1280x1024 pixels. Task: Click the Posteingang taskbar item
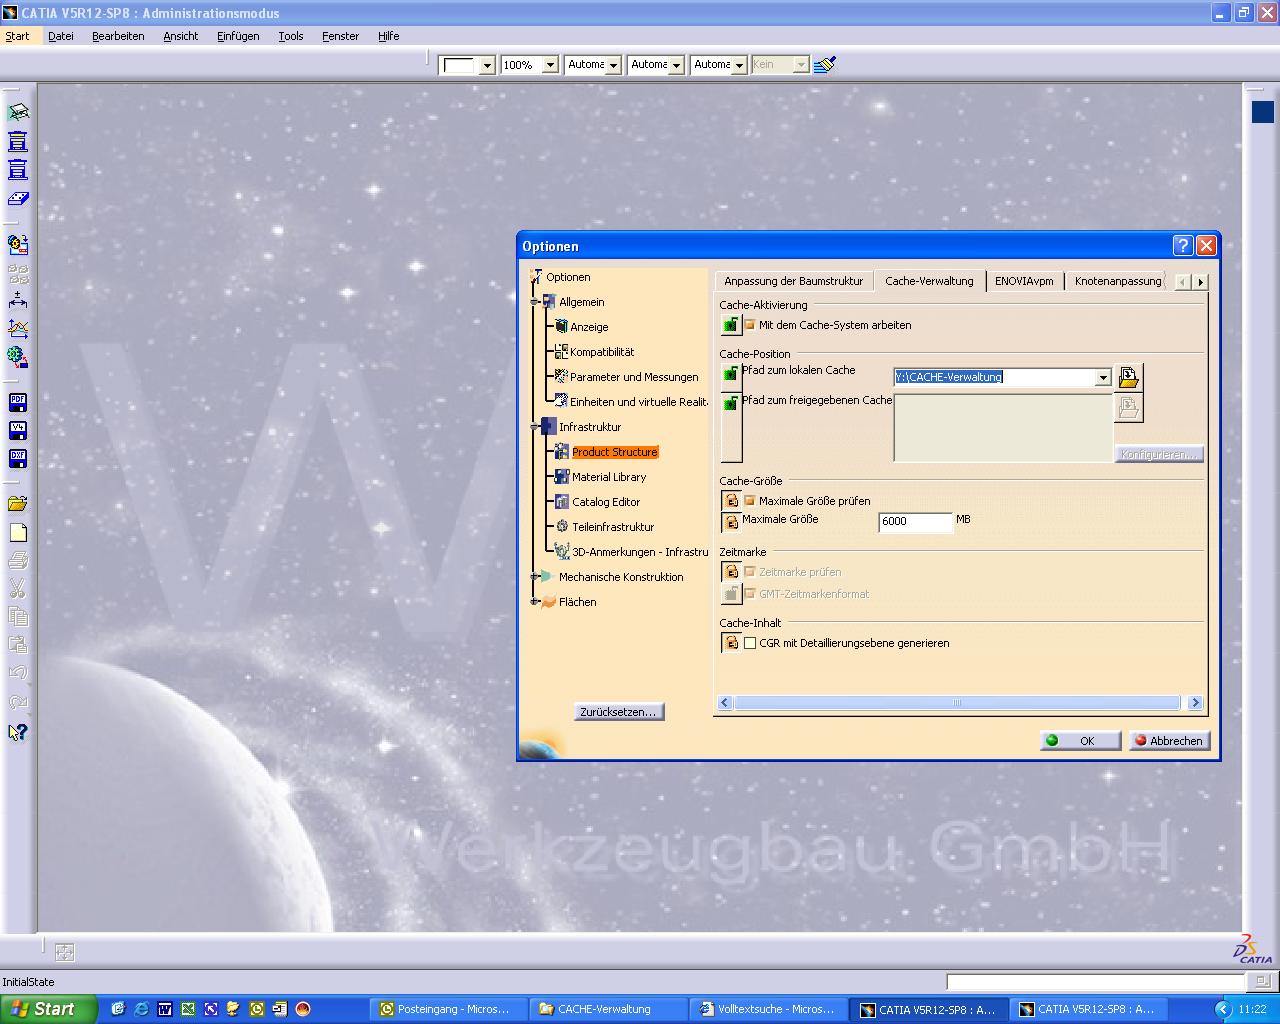coord(448,1009)
